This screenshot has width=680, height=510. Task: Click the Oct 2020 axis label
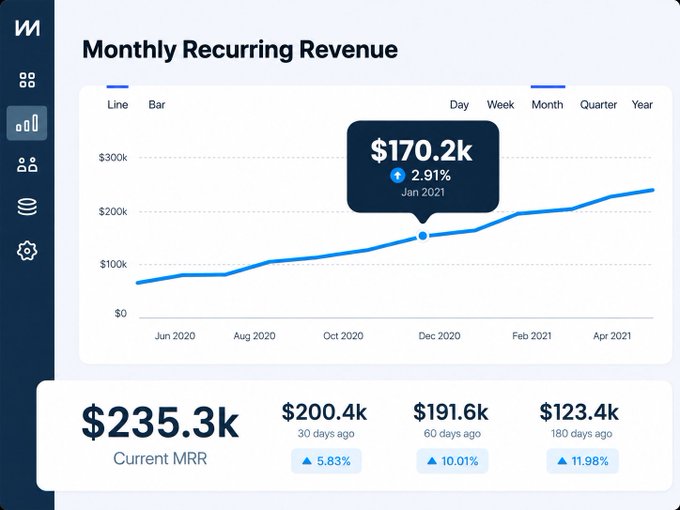click(343, 336)
